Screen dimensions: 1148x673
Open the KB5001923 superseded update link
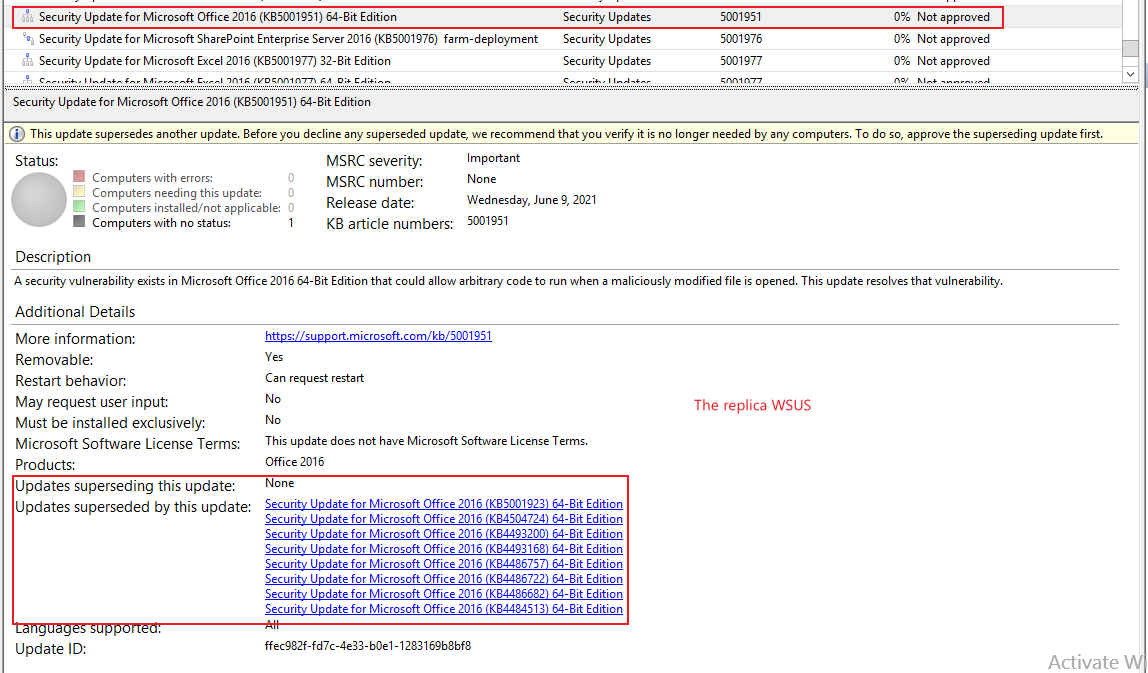pos(444,503)
